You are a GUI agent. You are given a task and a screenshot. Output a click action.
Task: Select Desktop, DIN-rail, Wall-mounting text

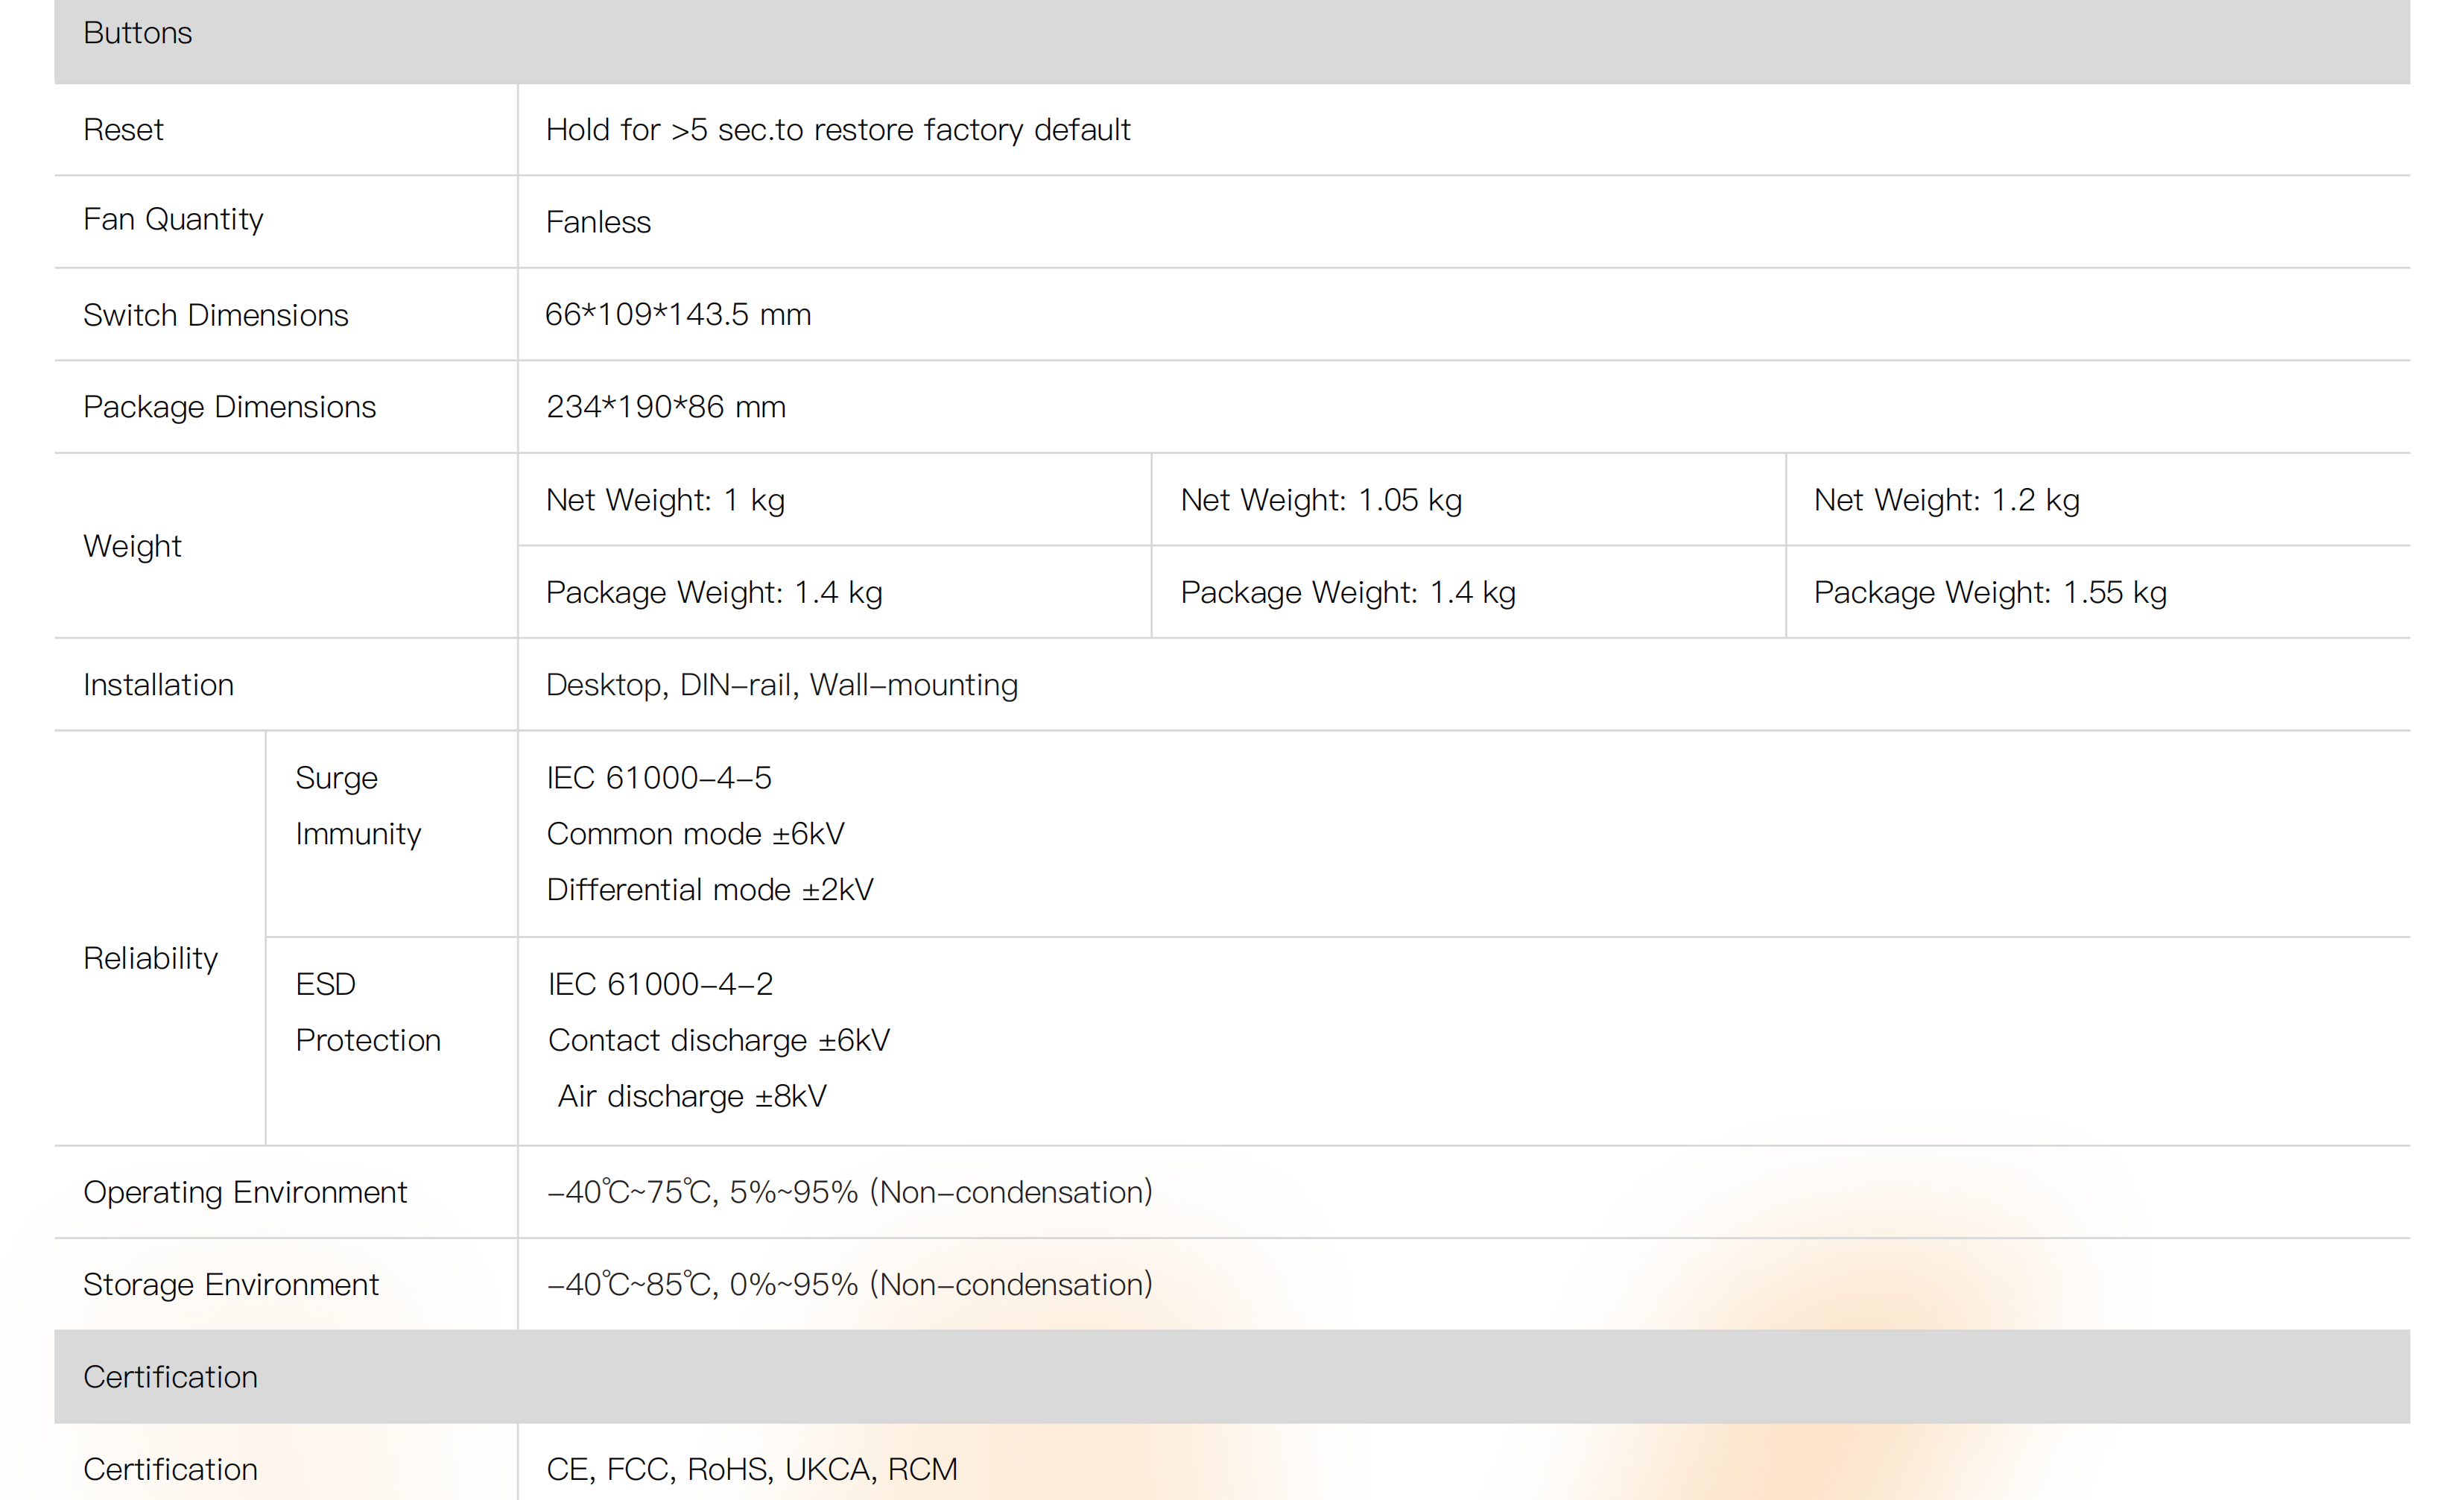781,685
